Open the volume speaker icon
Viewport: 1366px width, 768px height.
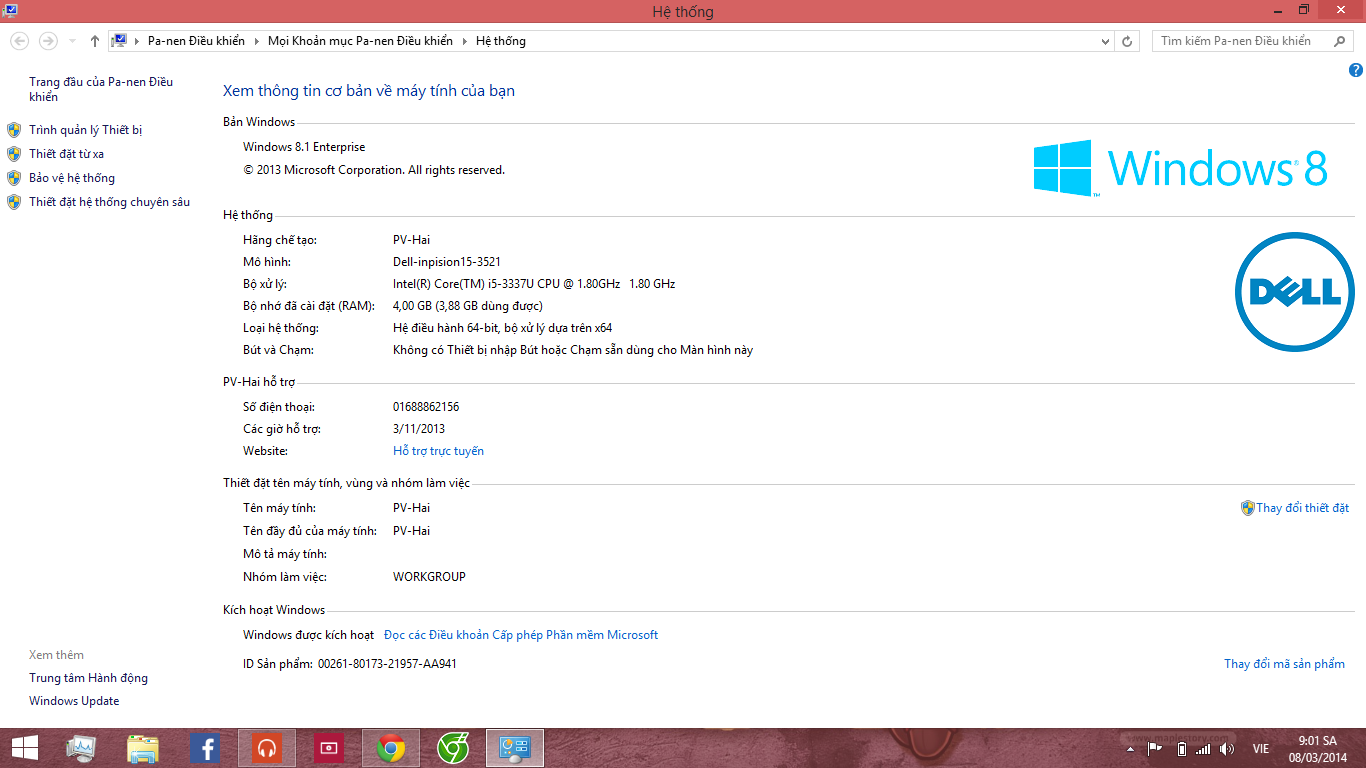click(1227, 749)
